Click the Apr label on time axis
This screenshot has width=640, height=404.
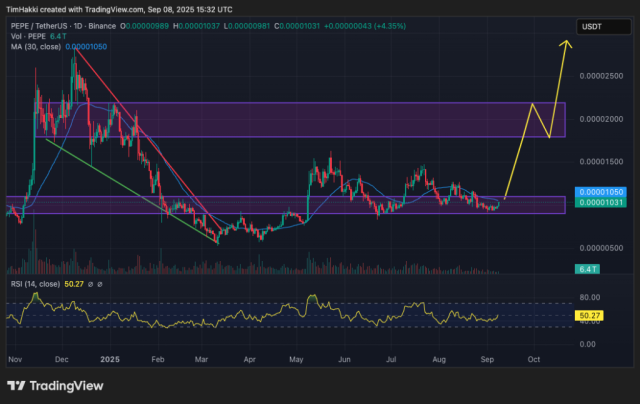coord(249,360)
